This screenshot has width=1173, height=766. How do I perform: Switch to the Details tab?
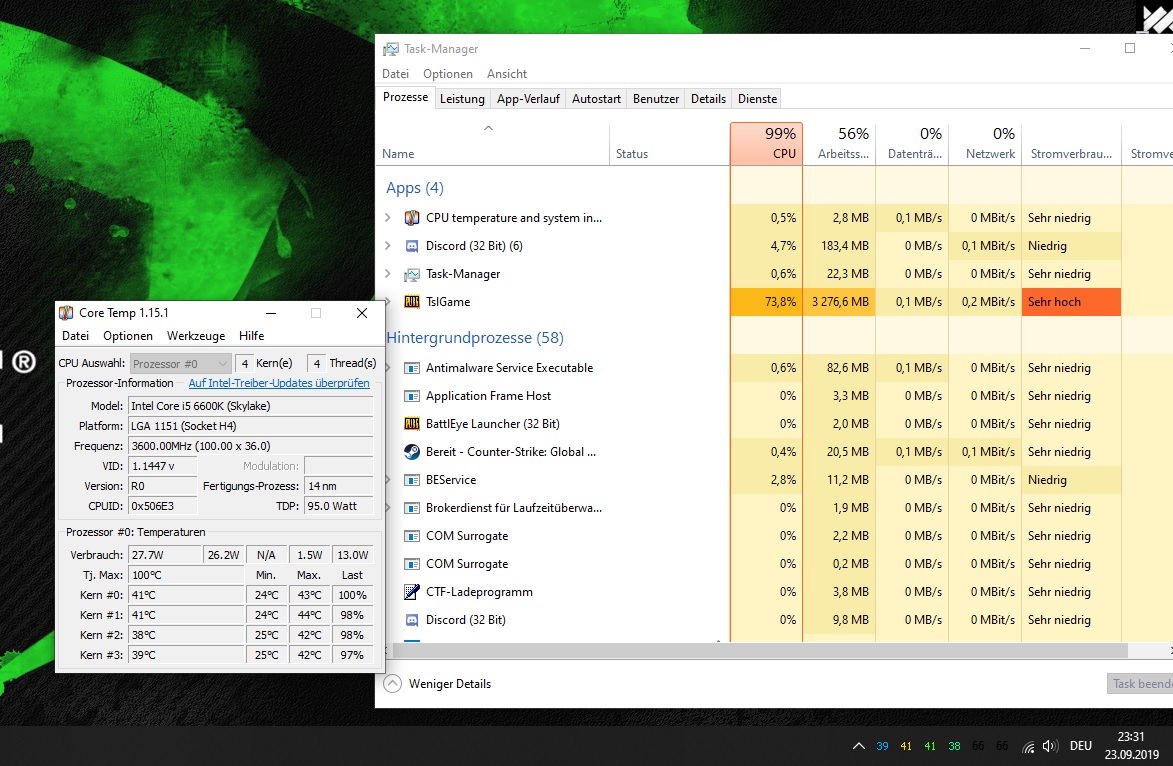point(708,99)
